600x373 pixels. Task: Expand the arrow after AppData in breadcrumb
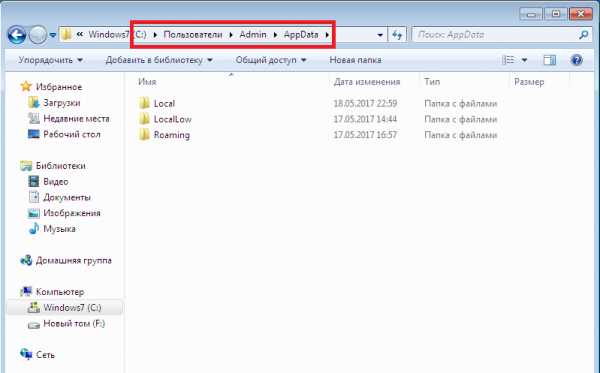(x=327, y=35)
